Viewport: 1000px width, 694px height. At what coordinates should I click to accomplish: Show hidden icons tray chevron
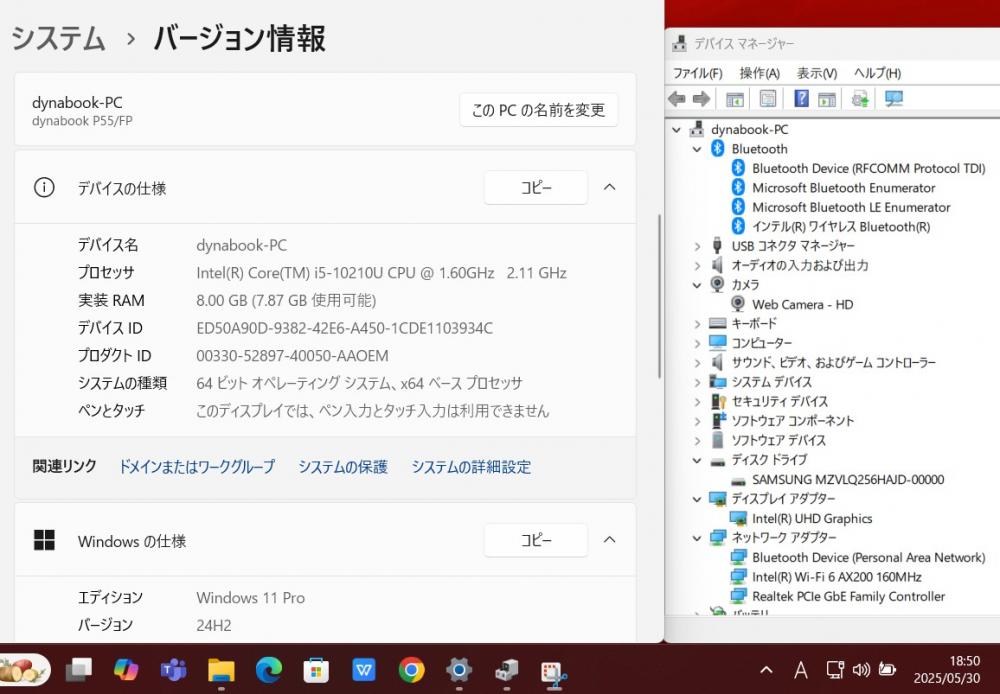point(767,670)
